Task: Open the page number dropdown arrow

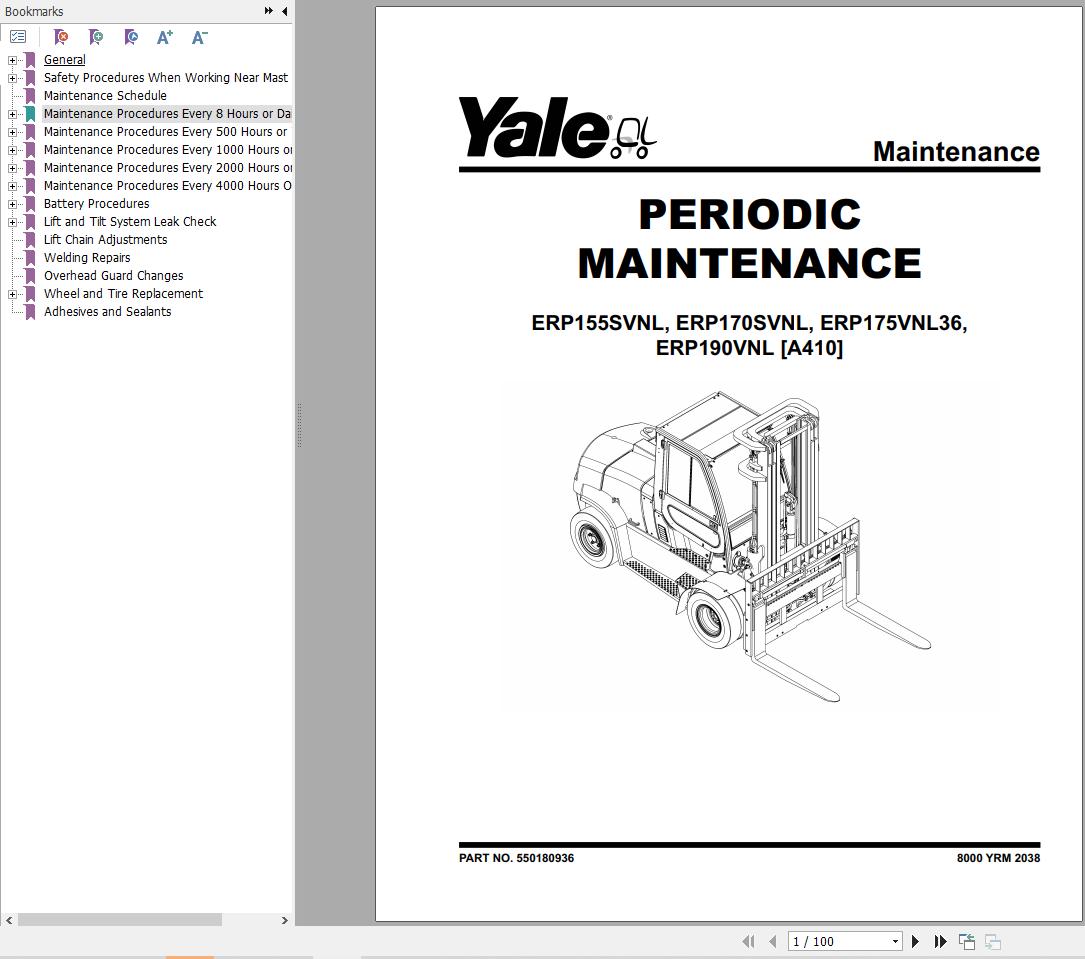Action: (x=895, y=941)
